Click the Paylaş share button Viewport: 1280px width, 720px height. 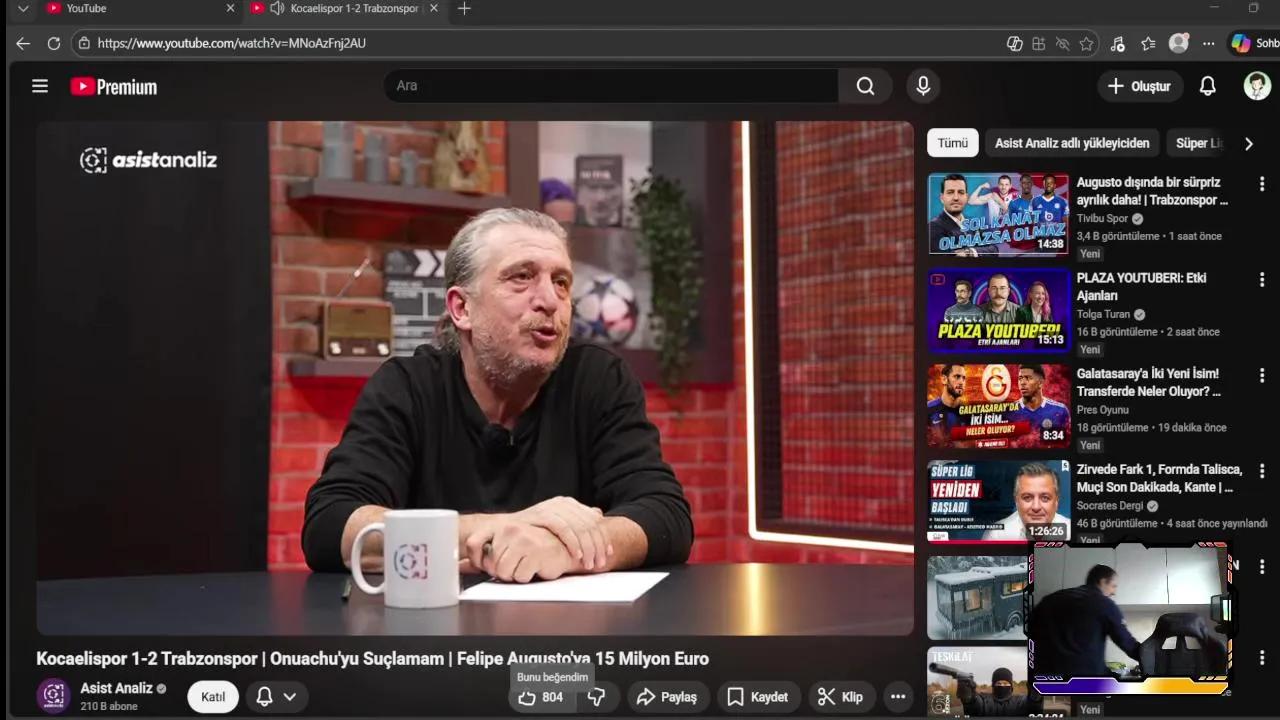click(x=668, y=697)
